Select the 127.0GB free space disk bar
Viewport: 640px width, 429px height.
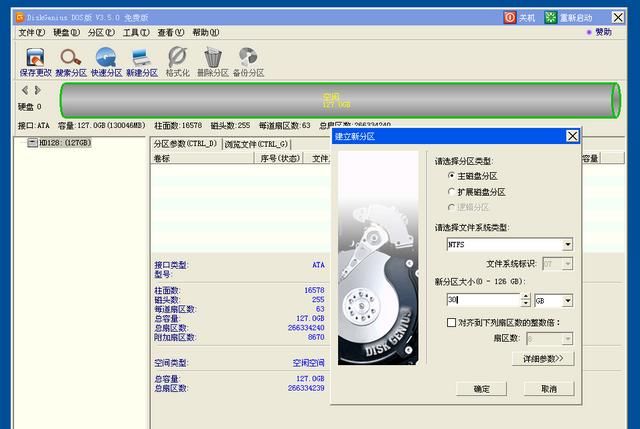tap(340, 100)
